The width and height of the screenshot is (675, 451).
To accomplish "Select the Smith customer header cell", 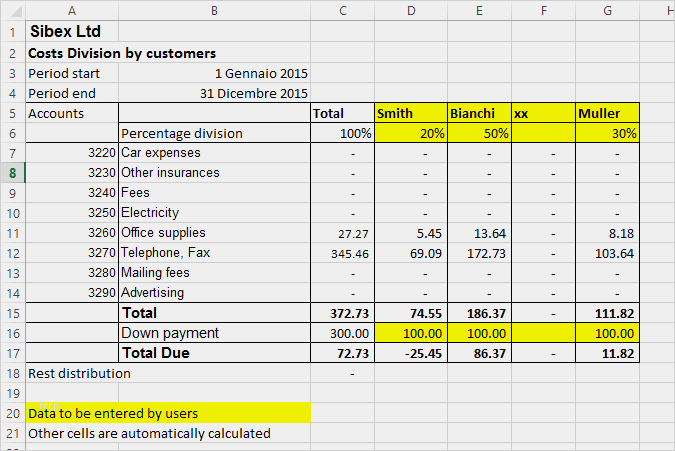I will point(410,113).
